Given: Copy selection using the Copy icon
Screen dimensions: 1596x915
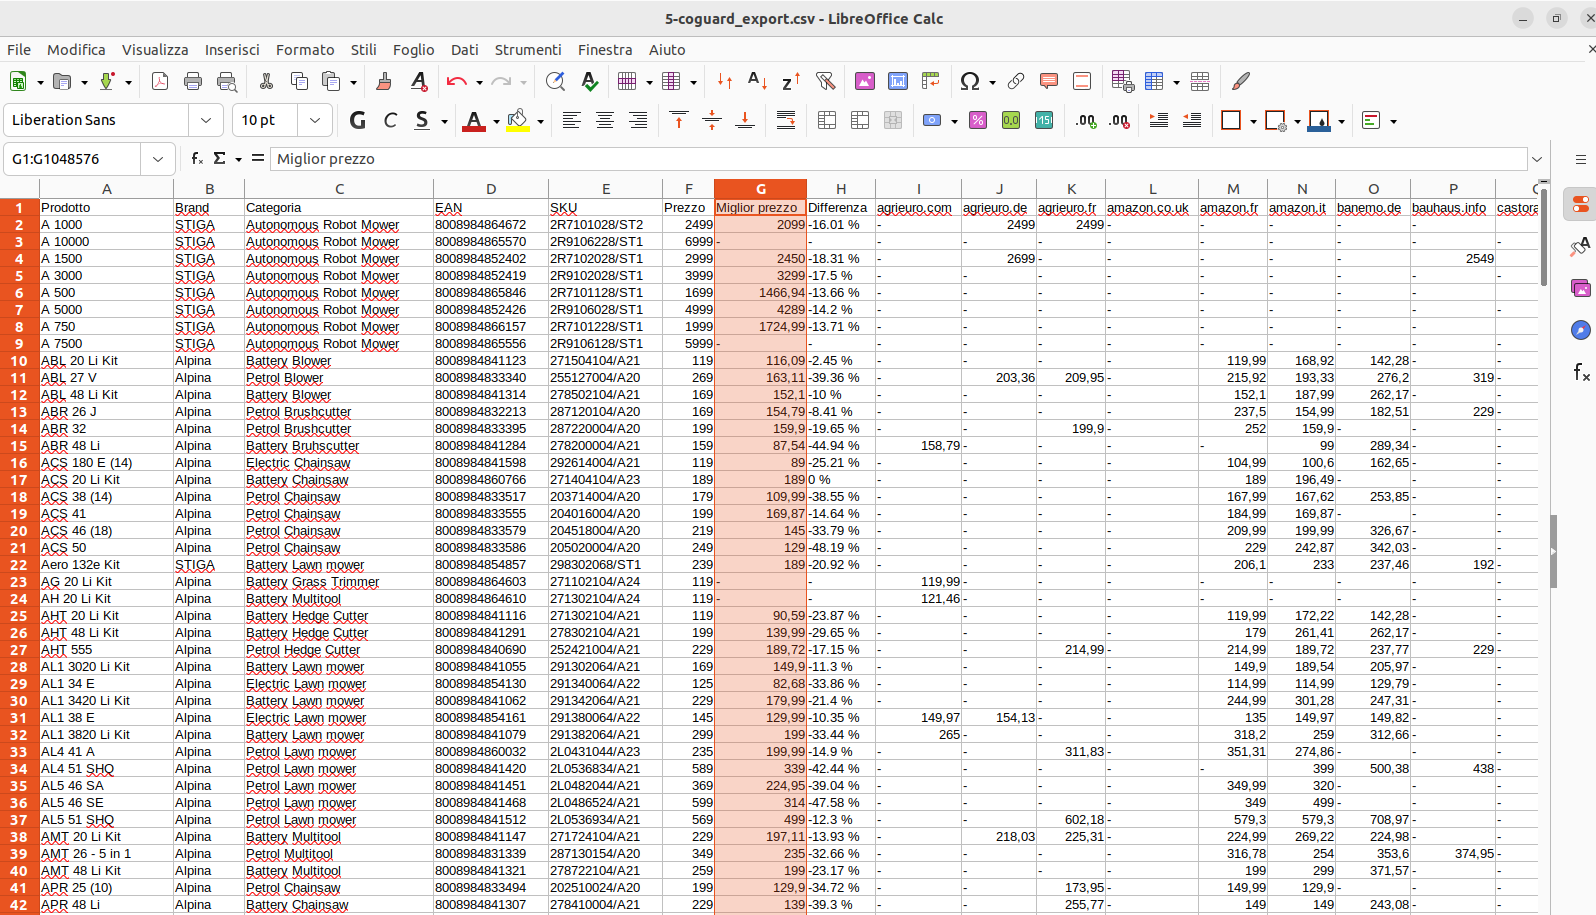Looking at the screenshot, I should click(299, 81).
